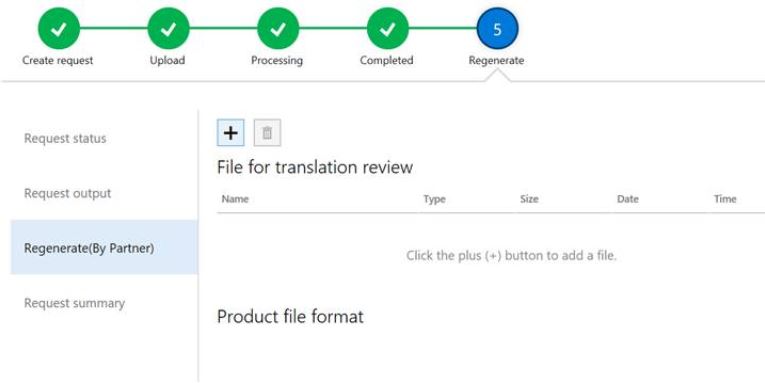Select the Completed step checkmark circle
This screenshot has width=765, height=383.
(388, 29)
